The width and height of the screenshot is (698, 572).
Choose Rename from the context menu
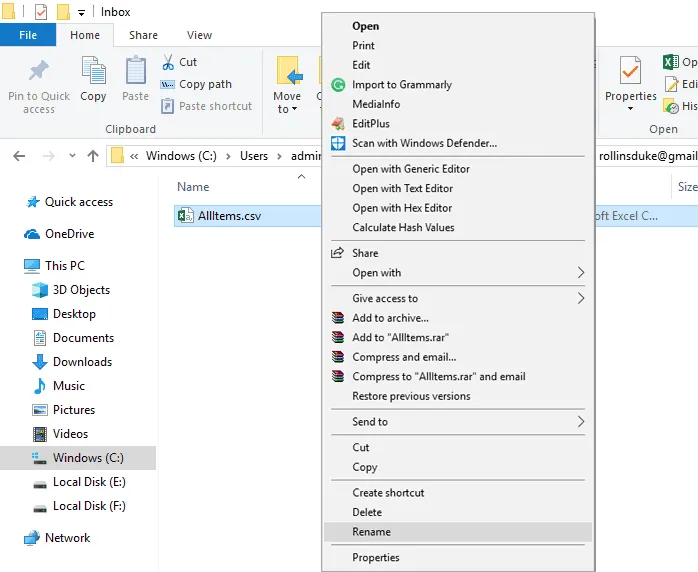click(x=371, y=532)
